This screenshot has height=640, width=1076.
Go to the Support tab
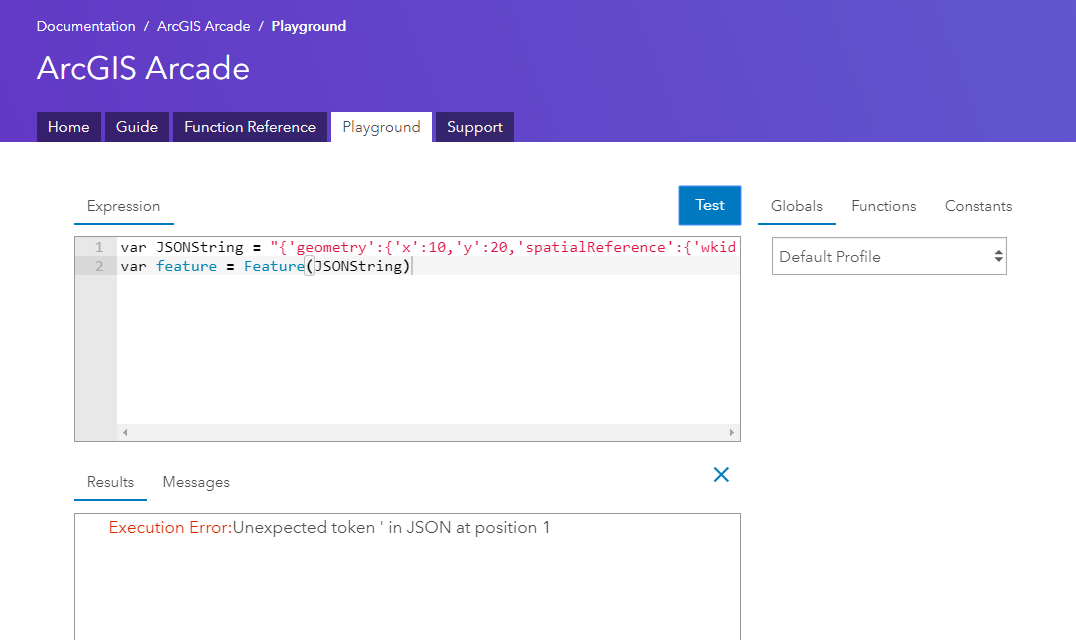click(475, 127)
